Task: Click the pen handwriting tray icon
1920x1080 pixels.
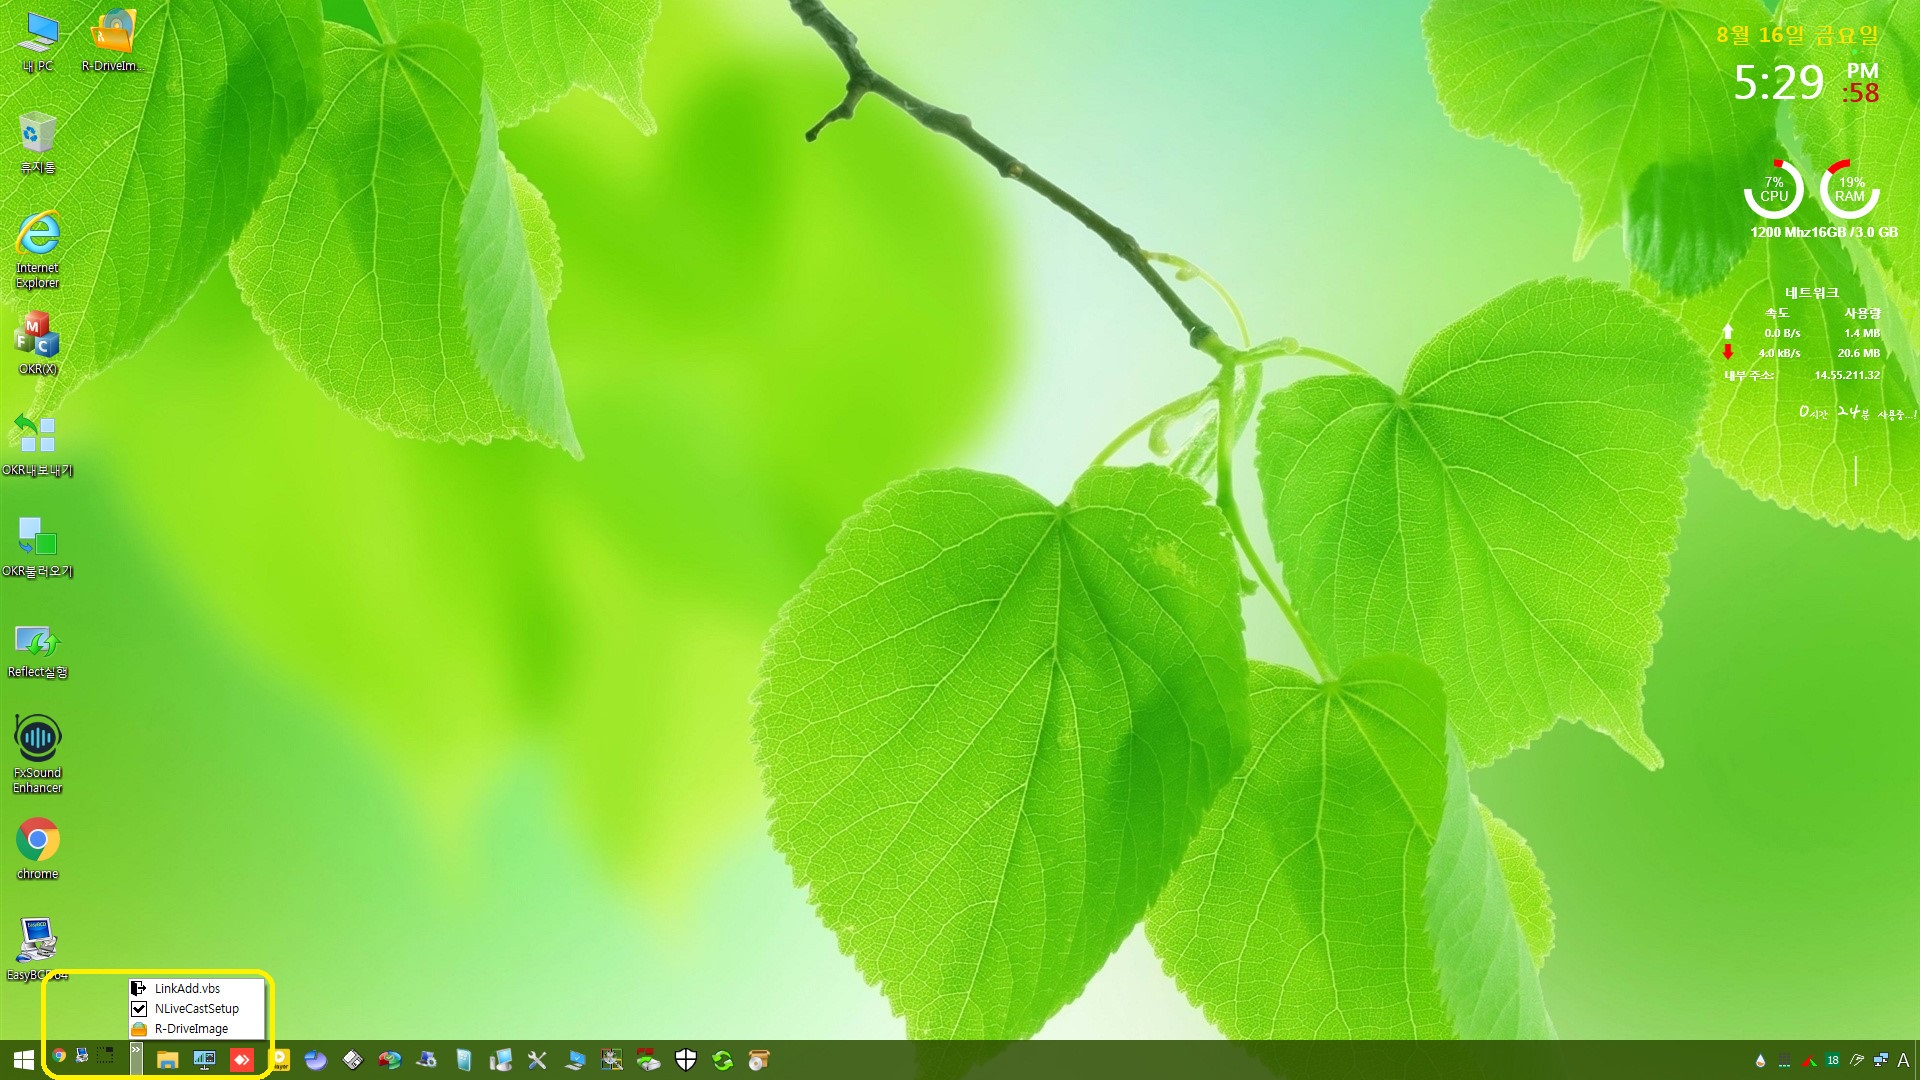Action: pyautogui.click(x=1857, y=1060)
